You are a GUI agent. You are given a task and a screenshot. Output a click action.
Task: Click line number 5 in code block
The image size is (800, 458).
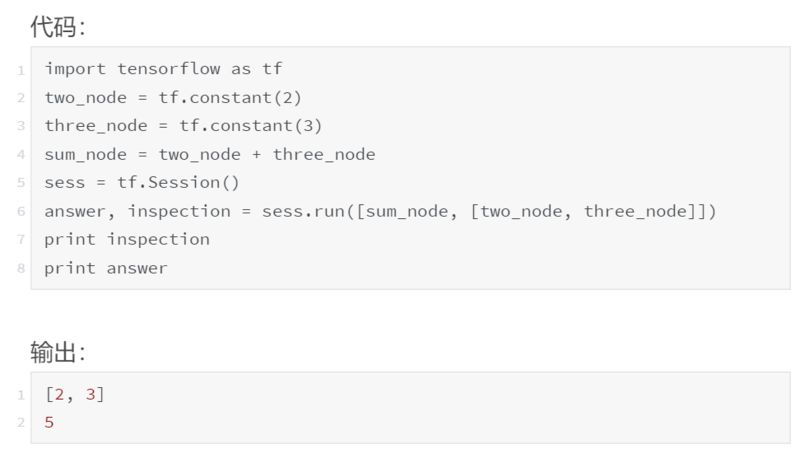20,183
